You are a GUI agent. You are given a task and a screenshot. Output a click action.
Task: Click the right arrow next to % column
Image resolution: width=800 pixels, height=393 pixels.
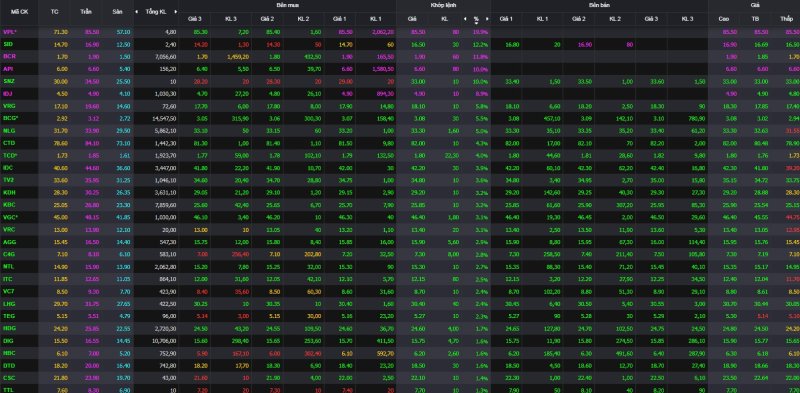(x=487, y=19)
